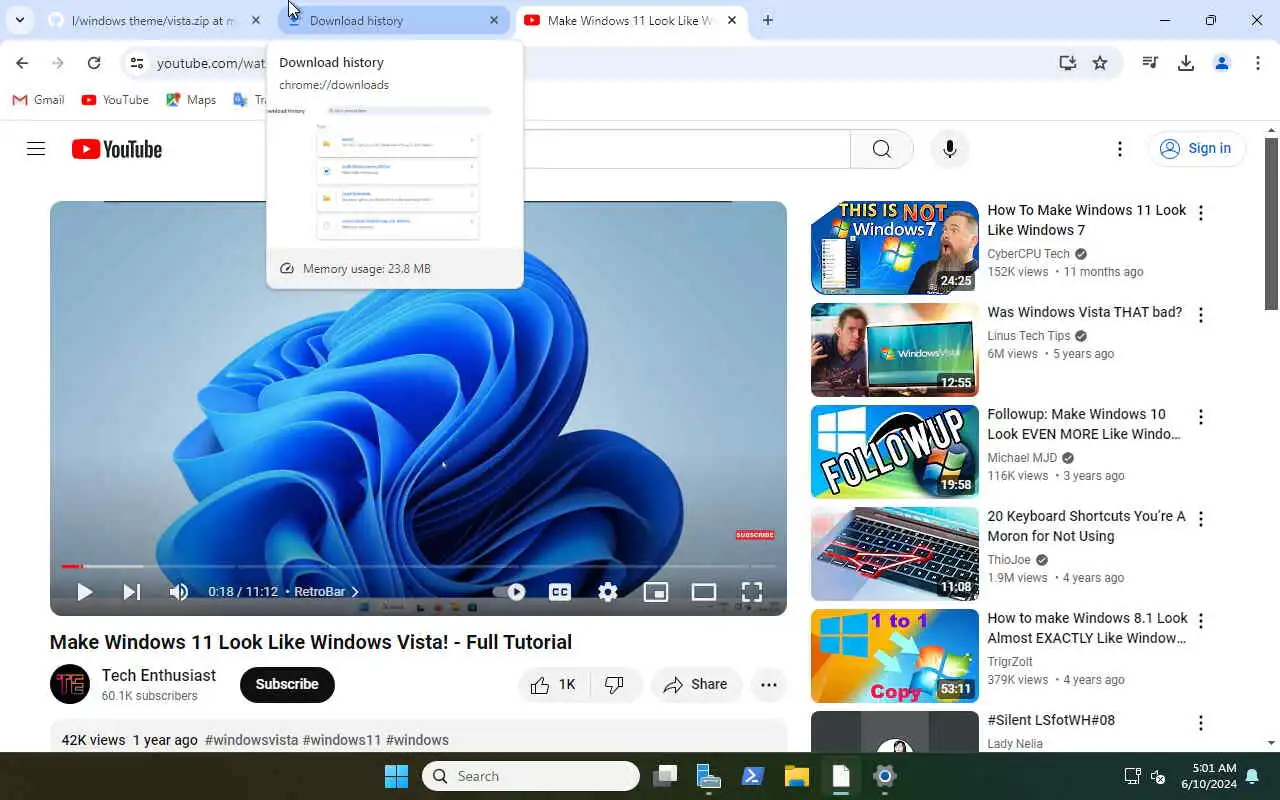Open options menu for Linus Tech Tips video
The width and height of the screenshot is (1280, 800).
pyautogui.click(x=1201, y=315)
